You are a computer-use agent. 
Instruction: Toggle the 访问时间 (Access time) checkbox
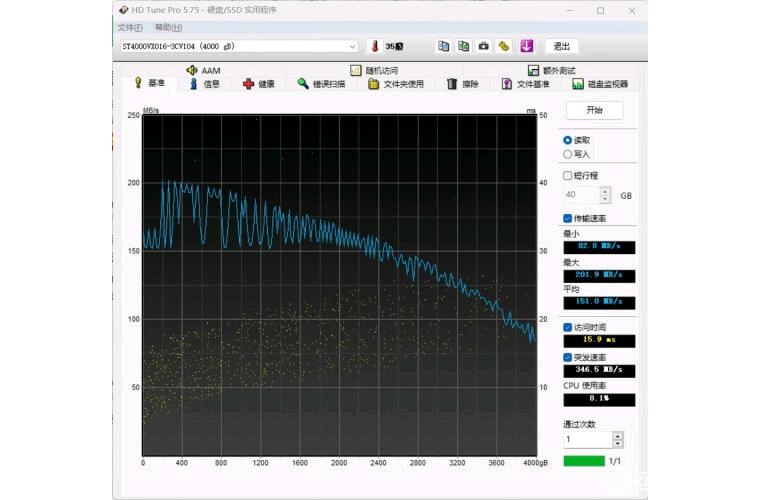568,327
